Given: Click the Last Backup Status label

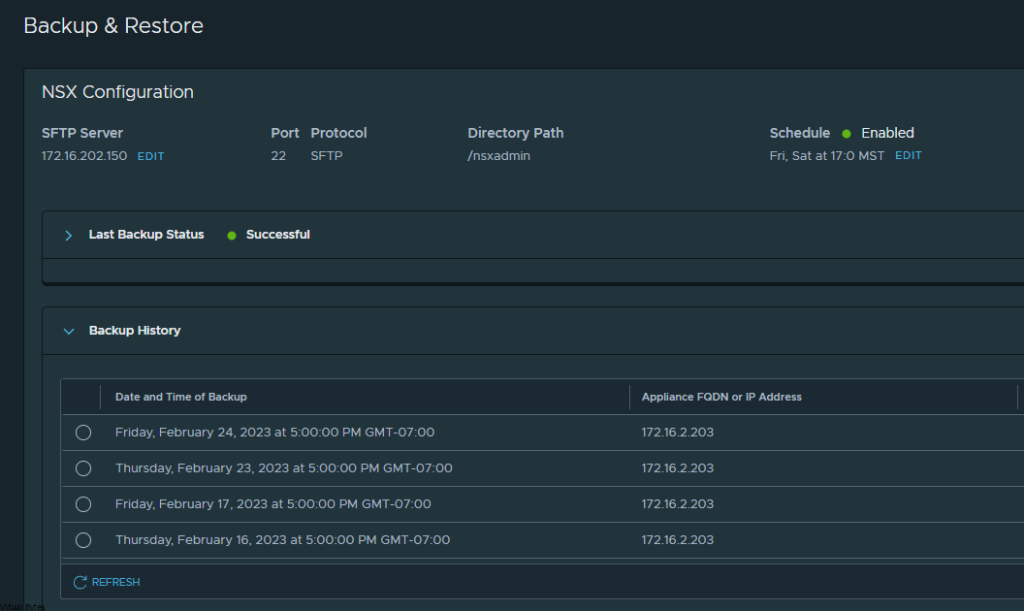Looking at the screenshot, I should tap(146, 234).
